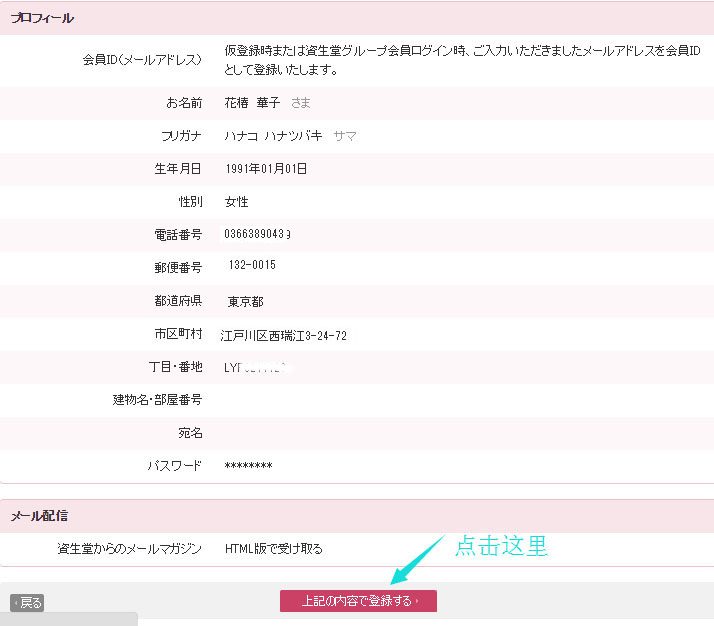
Task: Click the 建物名・部屋番号 label
Action: point(157,400)
